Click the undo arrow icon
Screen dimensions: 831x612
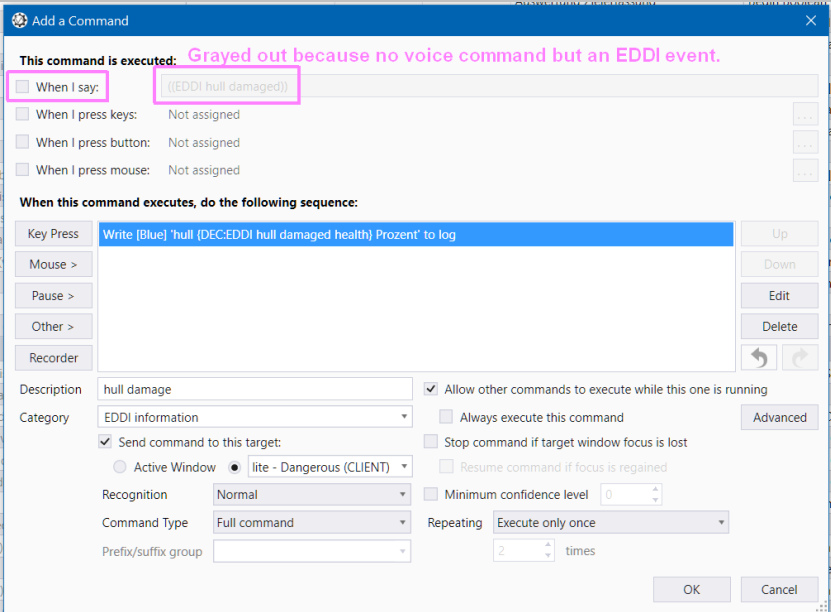pos(759,358)
